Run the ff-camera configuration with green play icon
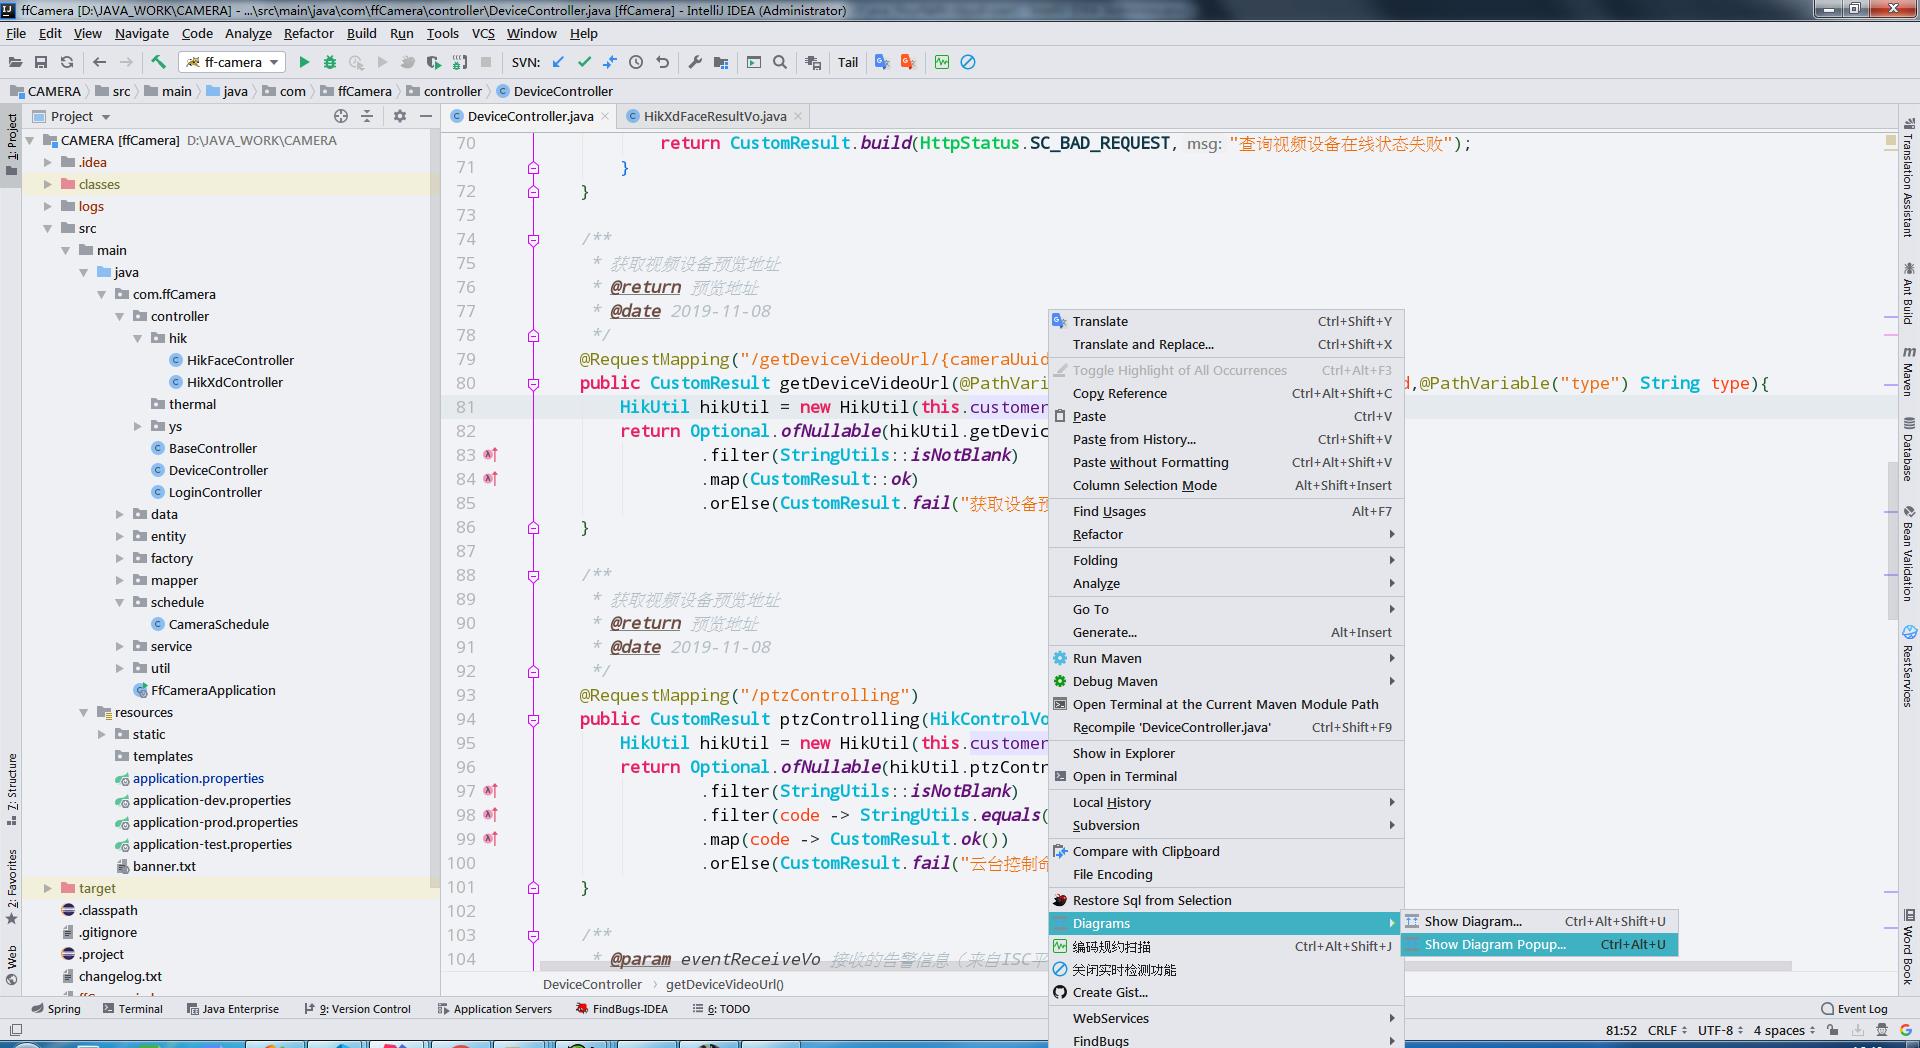This screenshot has height=1048, width=1920. coord(304,62)
